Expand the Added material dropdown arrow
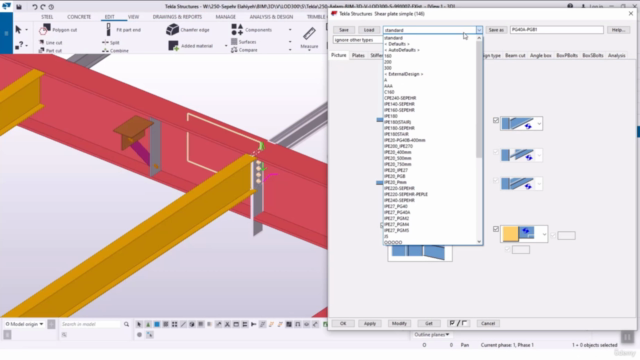Image resolution: width=640 pixels, height=360 pixels. pyautogui.click(x=226, y=46)
